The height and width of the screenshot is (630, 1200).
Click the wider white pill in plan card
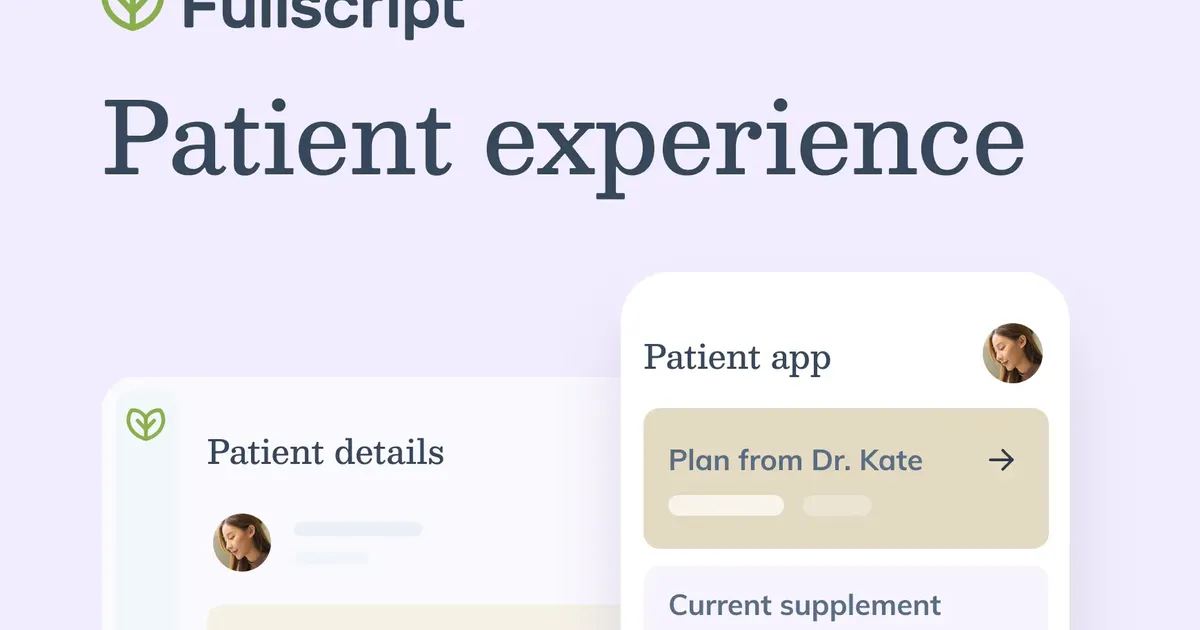click(x=726, y=505)
